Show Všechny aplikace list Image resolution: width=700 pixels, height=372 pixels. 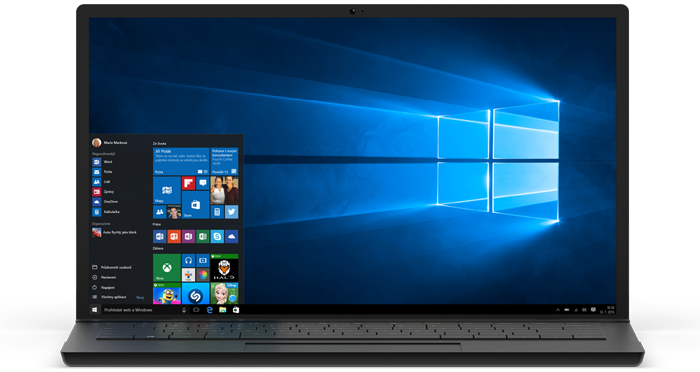(109, 297)
